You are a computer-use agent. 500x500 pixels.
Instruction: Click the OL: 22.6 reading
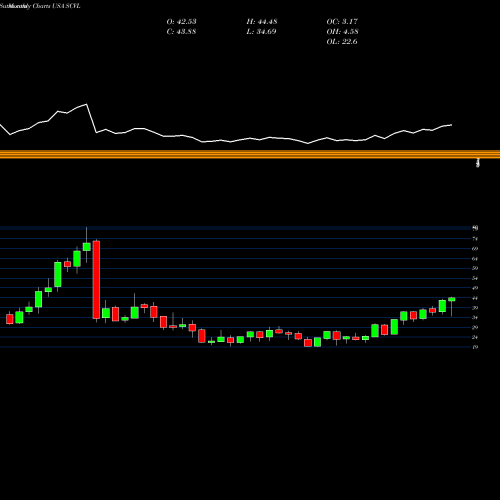click(x=342, y=42)
